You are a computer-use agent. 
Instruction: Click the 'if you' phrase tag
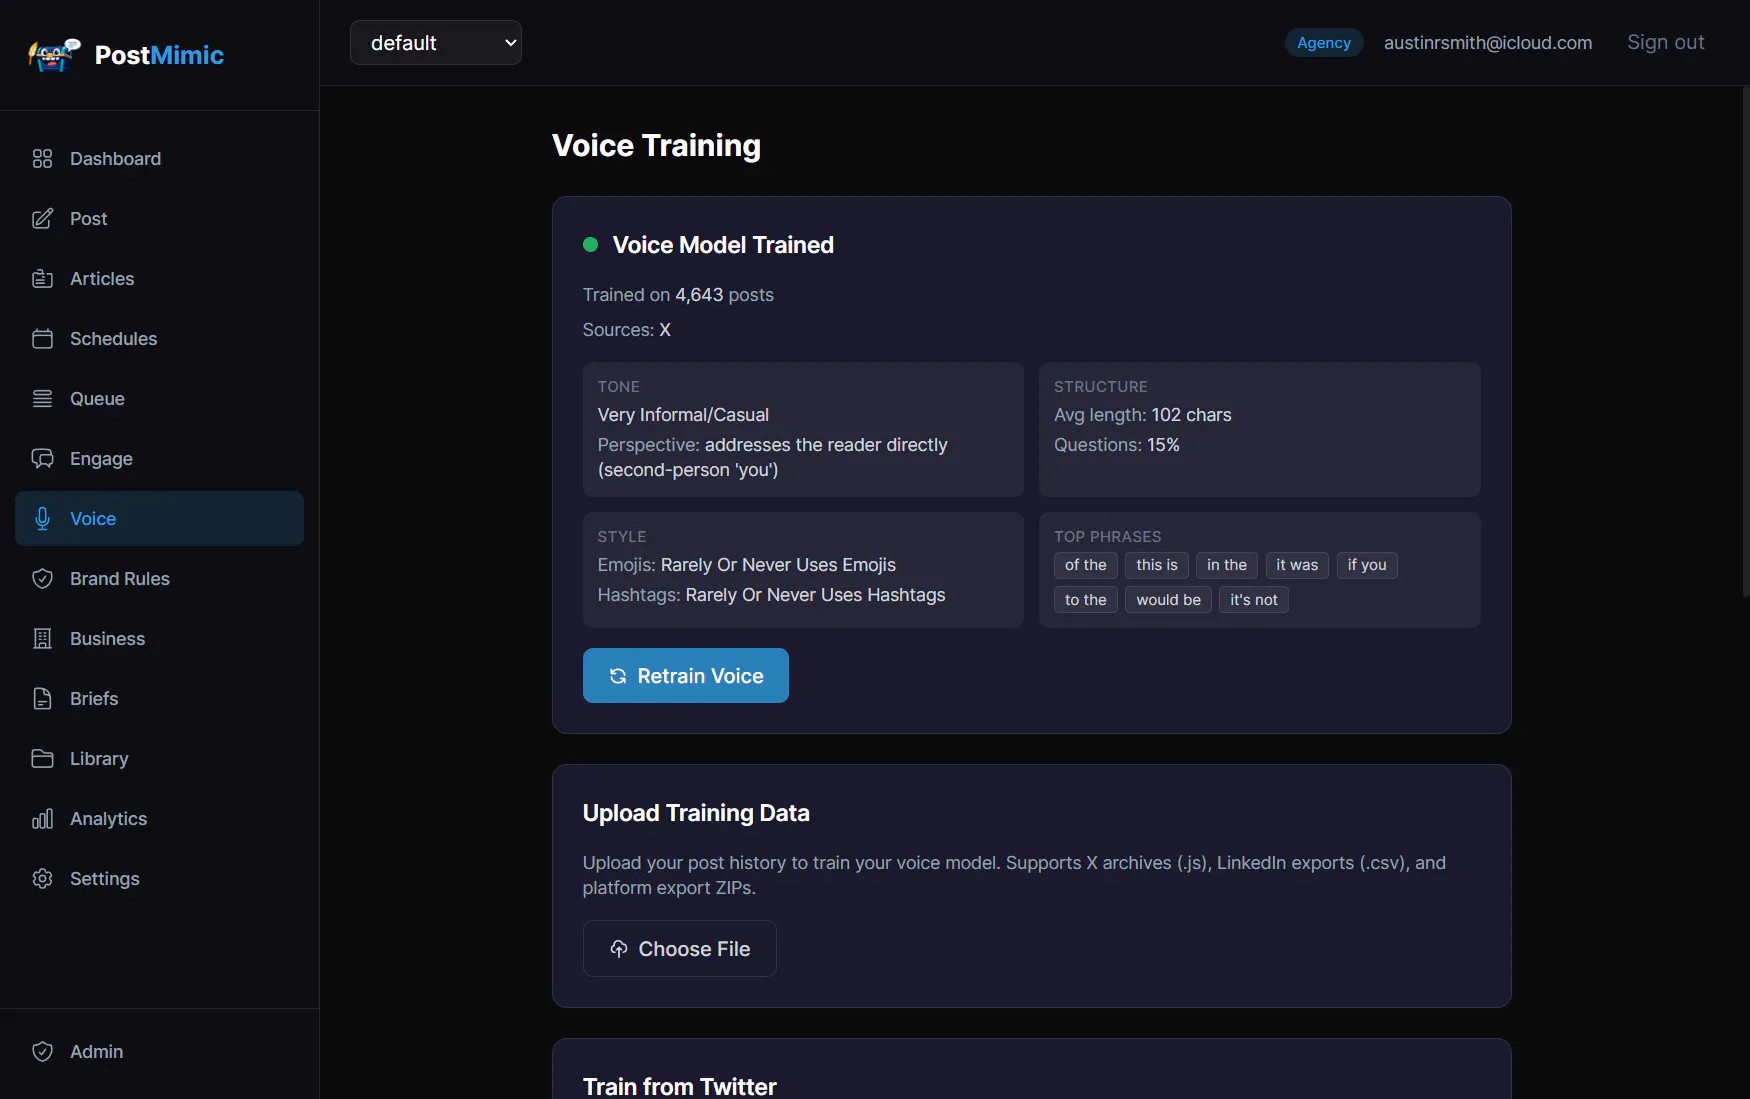pos(1367,565)
